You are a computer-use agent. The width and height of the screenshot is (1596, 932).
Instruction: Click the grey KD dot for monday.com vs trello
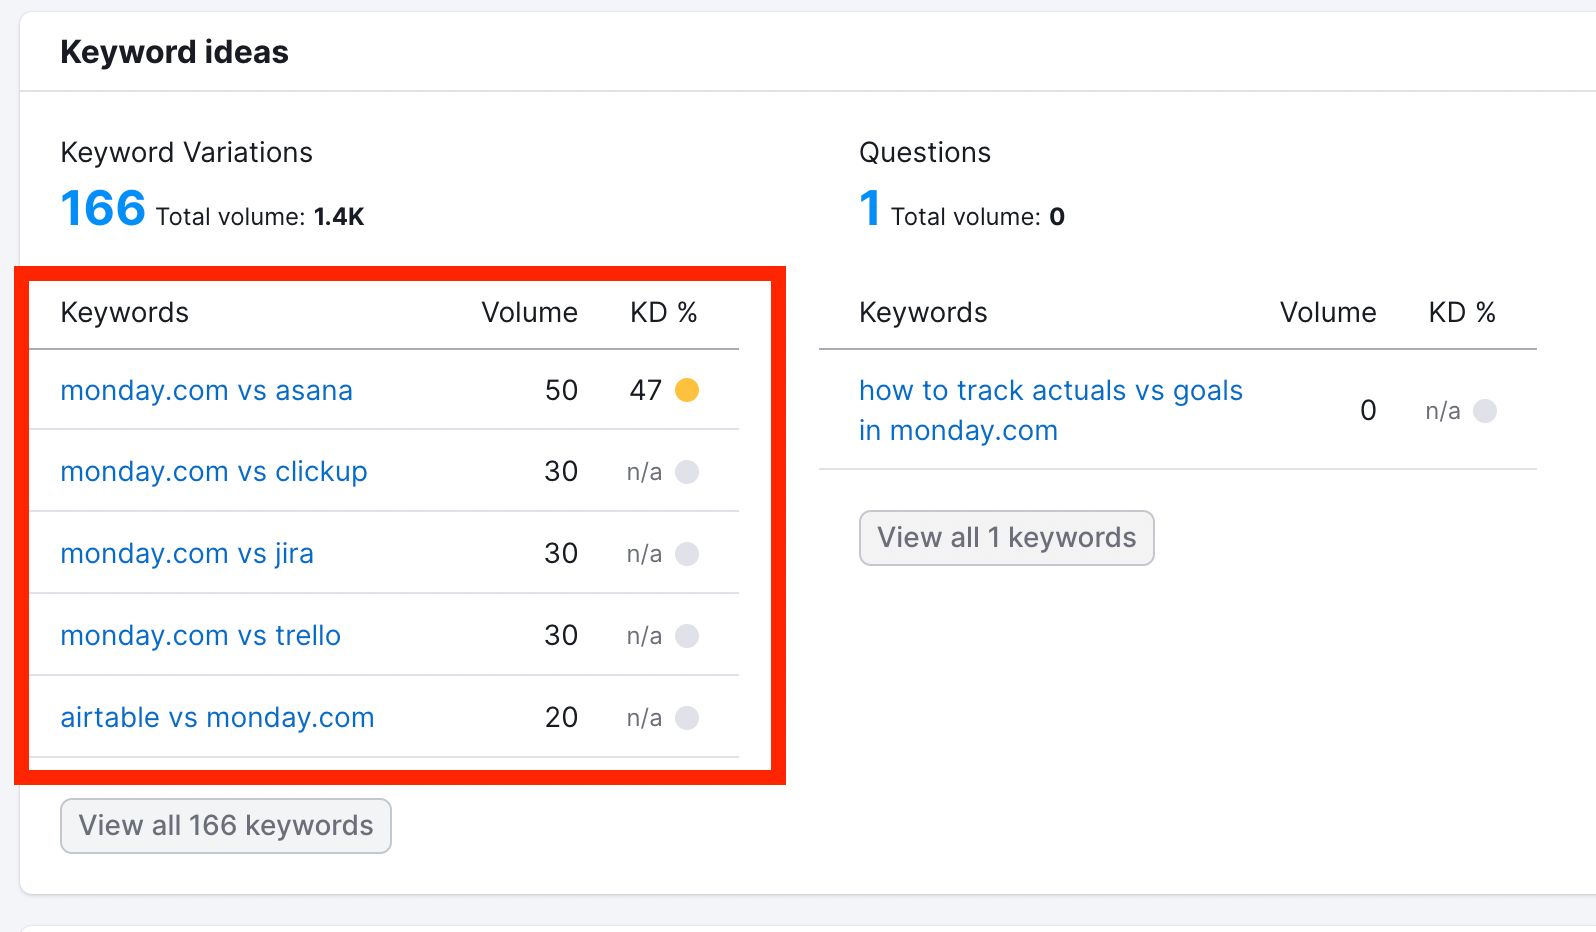tap(687, 636)
